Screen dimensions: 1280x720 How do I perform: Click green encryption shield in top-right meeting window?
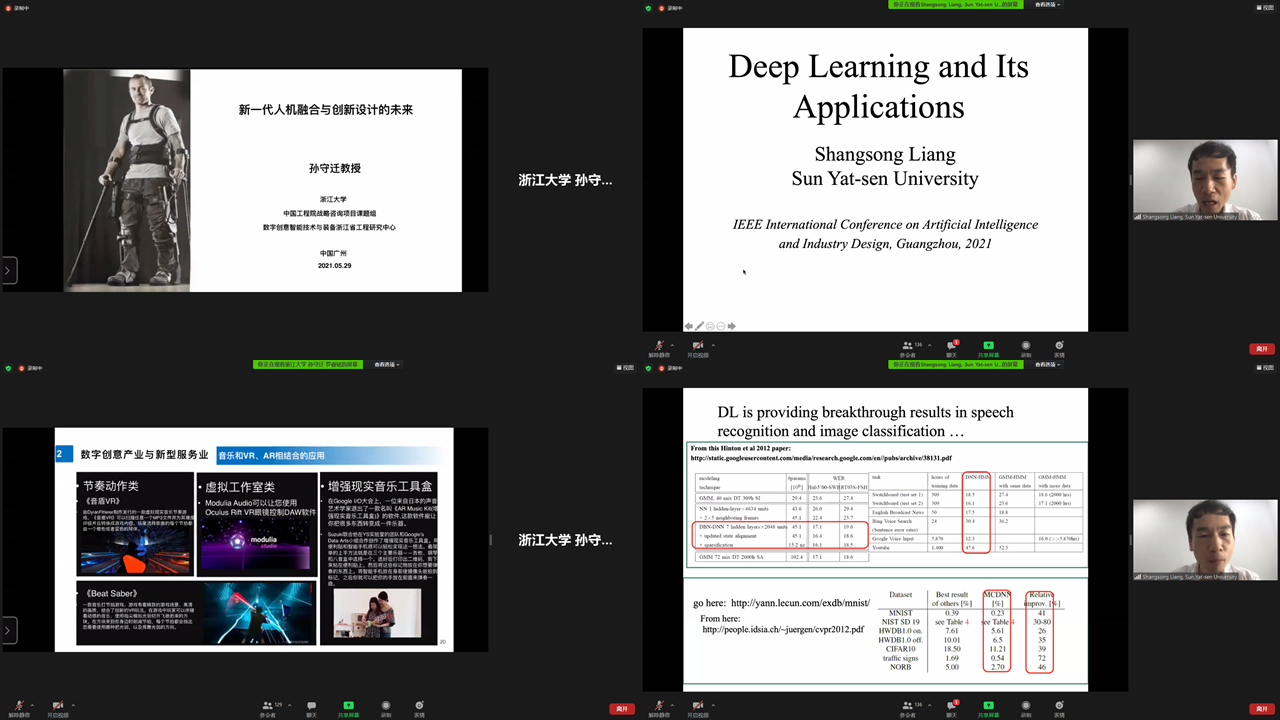click(x=648, y=7)
